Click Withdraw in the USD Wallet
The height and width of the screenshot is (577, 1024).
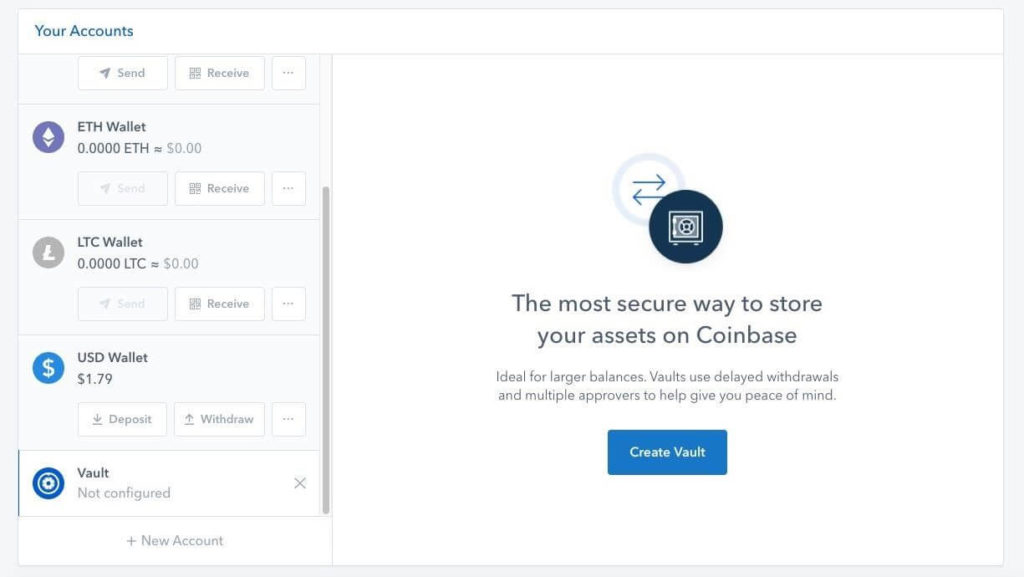point(219,419)
